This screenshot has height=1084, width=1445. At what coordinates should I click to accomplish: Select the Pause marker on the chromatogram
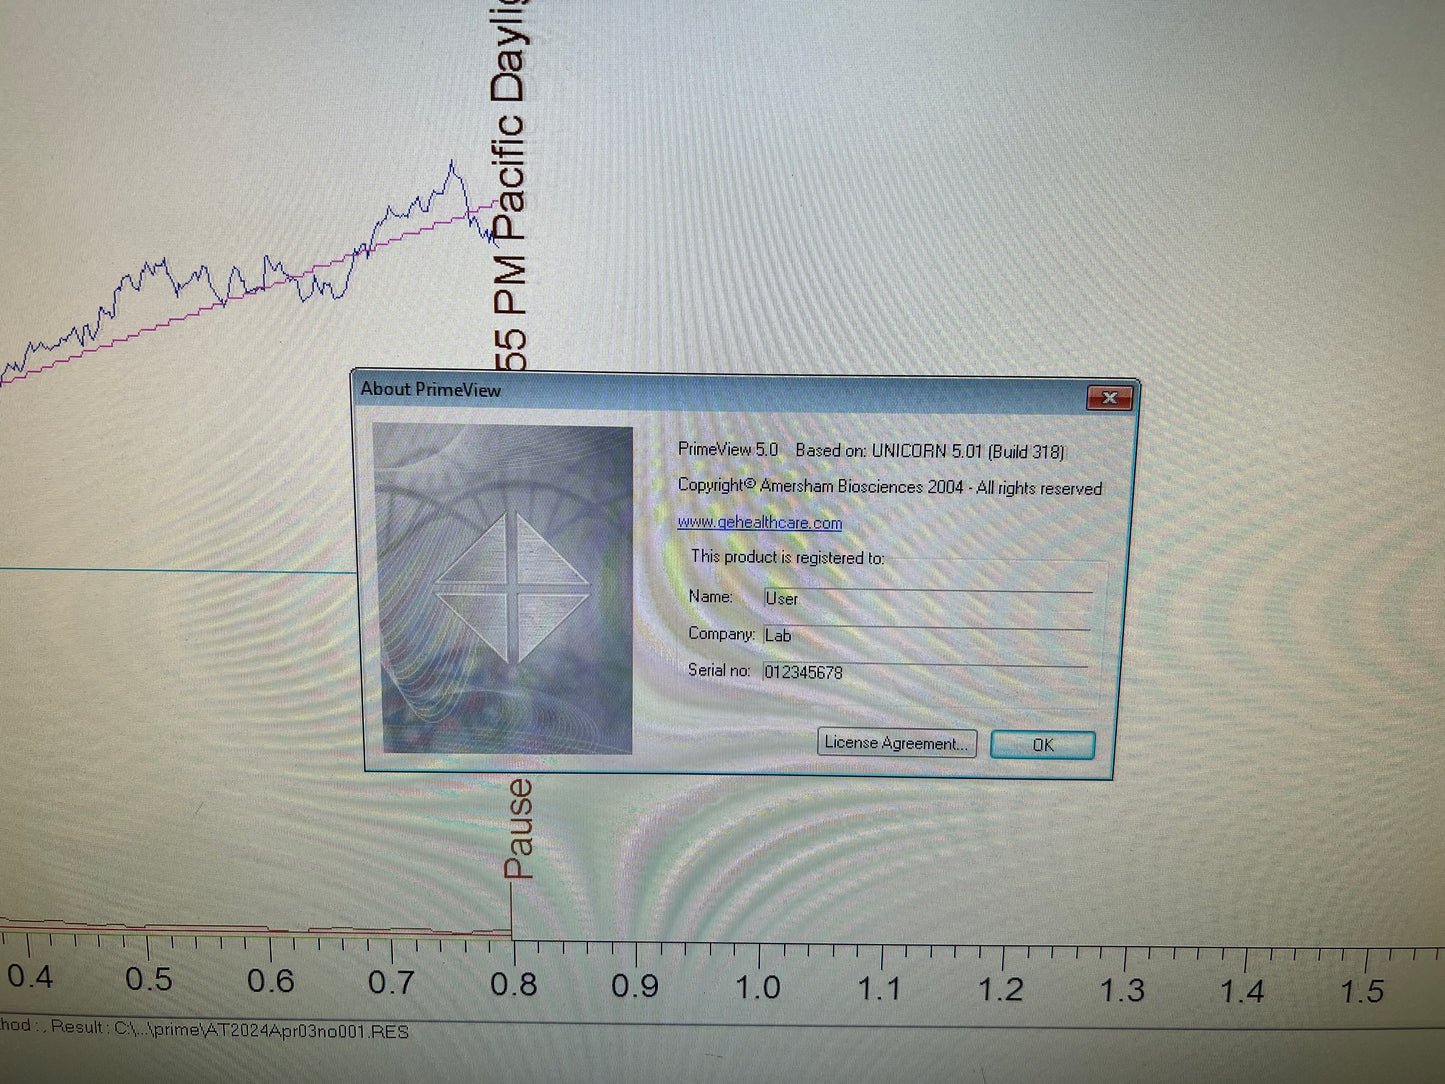tap(518, 830)
